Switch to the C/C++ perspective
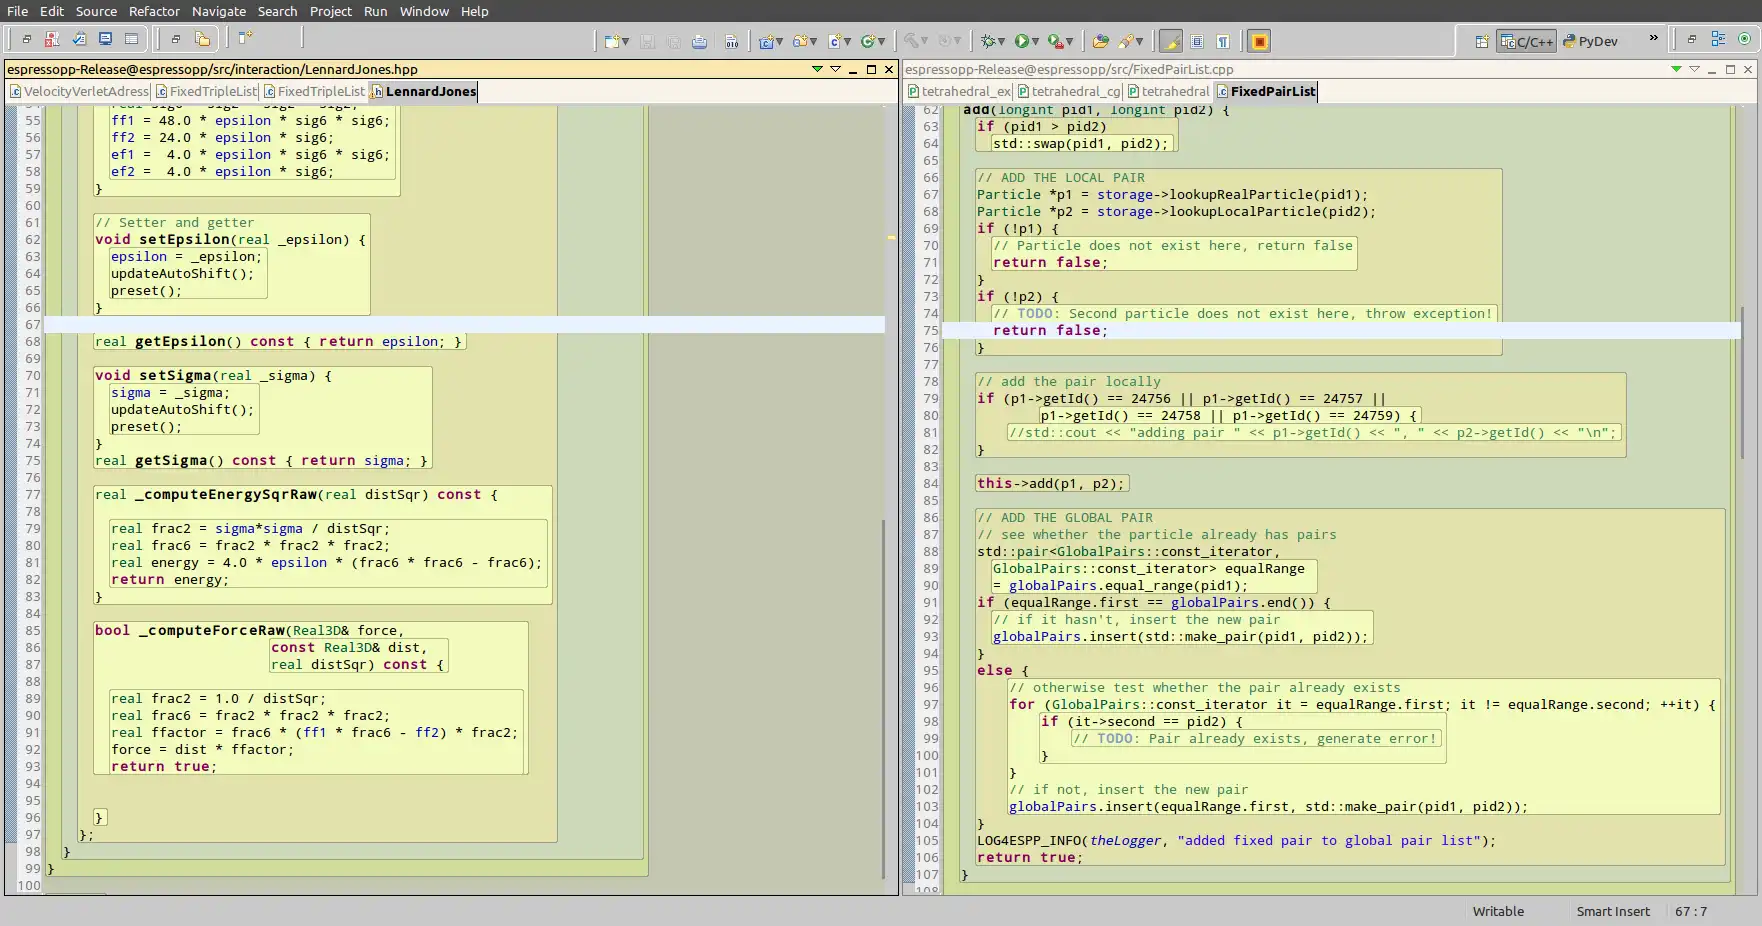Viewport: 1762px width, 926px height. pyautogui.click(x=1526, y=41)
